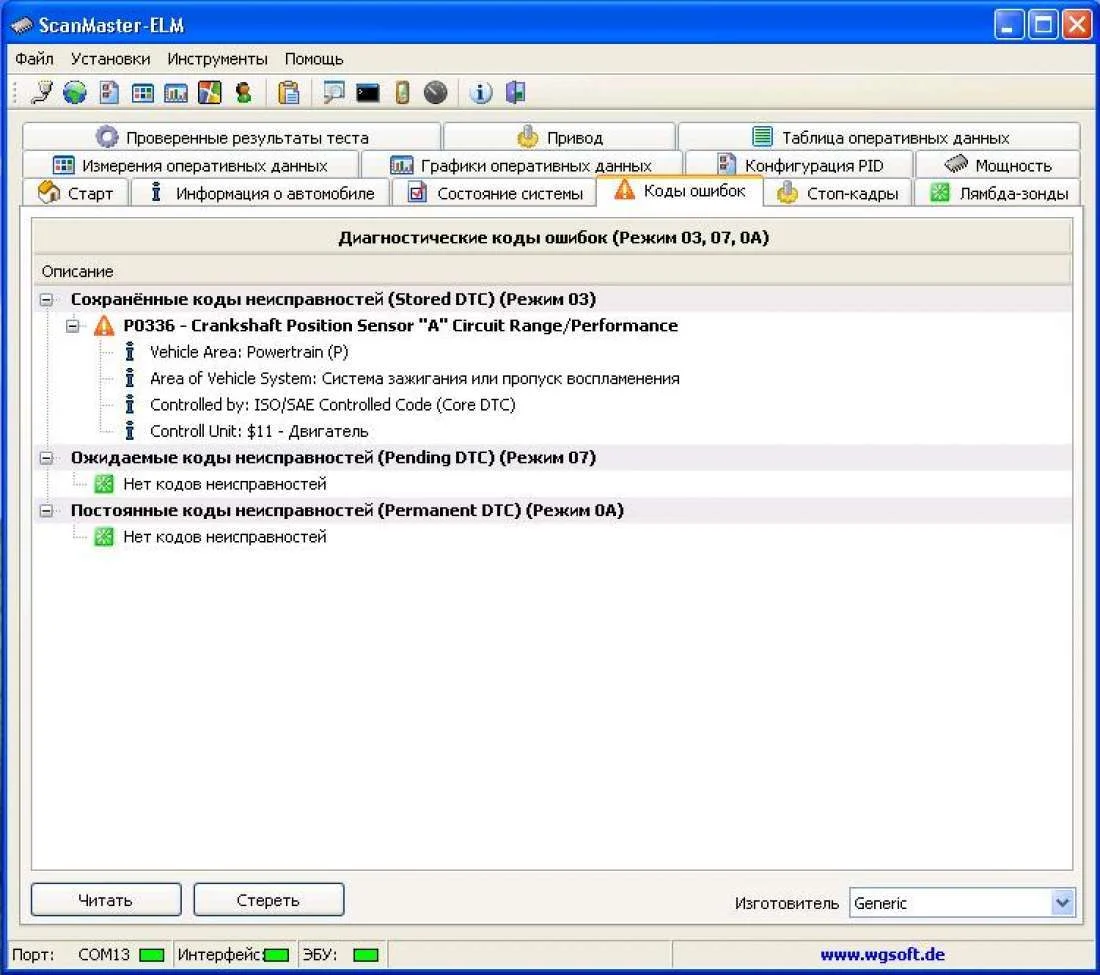Open Измерения оперативных данных tab
The width and height of the screenshot is (1100, 975).
(190, 166)
